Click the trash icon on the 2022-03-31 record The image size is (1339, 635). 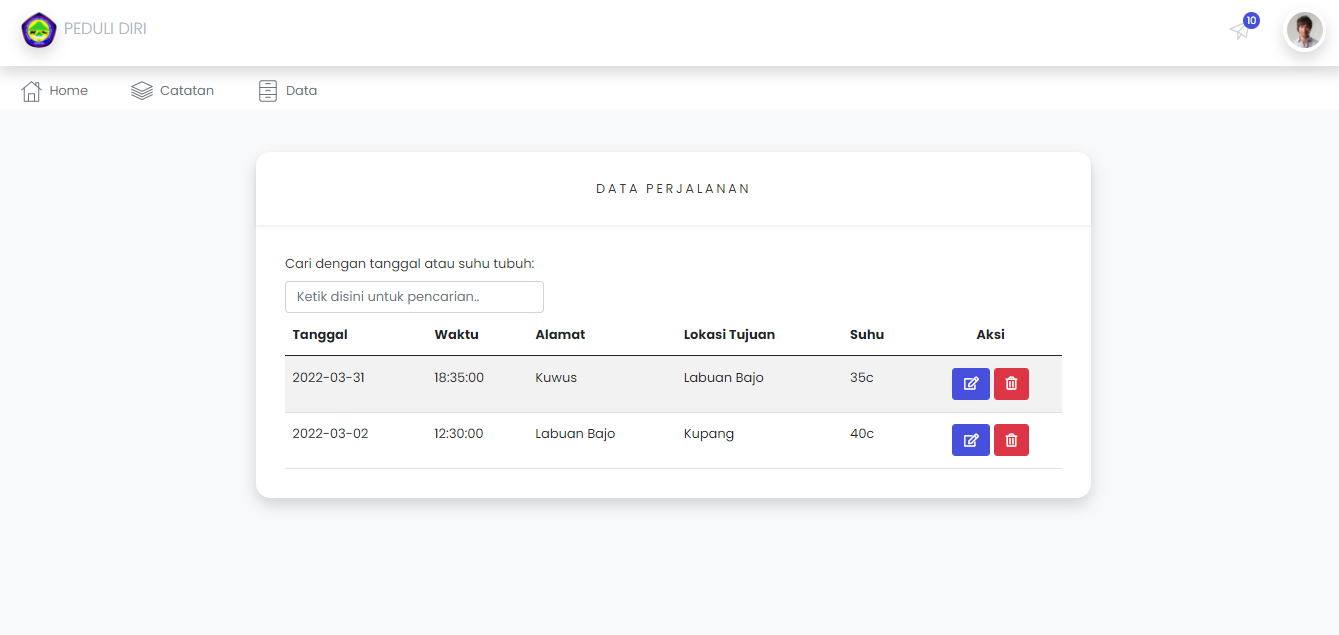point(1011,383)
